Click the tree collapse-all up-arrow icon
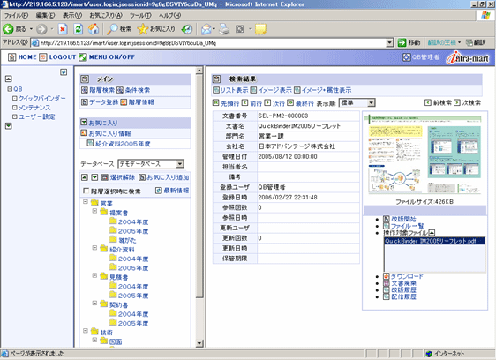Screen dimensions: 496x360 coord(85,178)
